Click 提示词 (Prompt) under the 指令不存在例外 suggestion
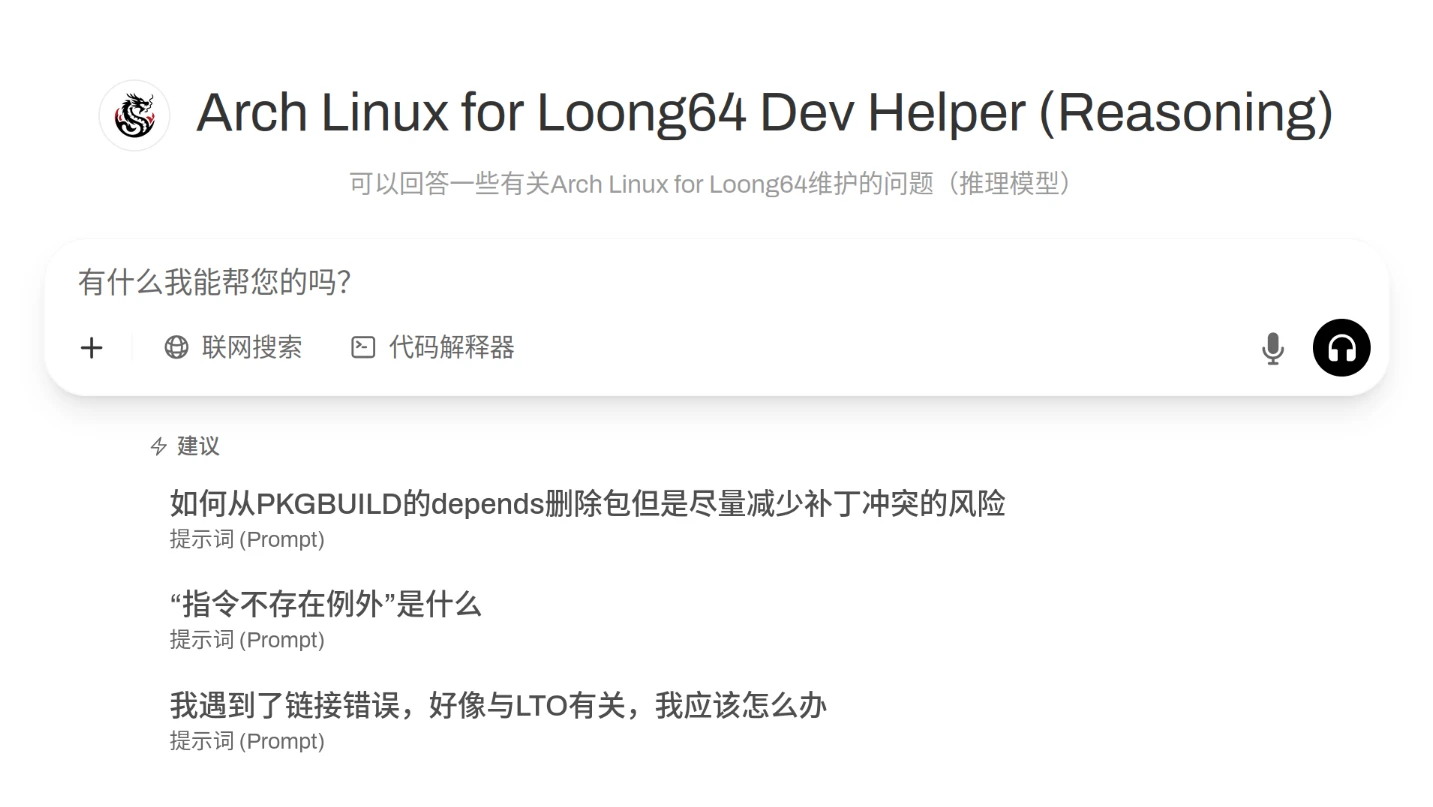 coord(247,640)
